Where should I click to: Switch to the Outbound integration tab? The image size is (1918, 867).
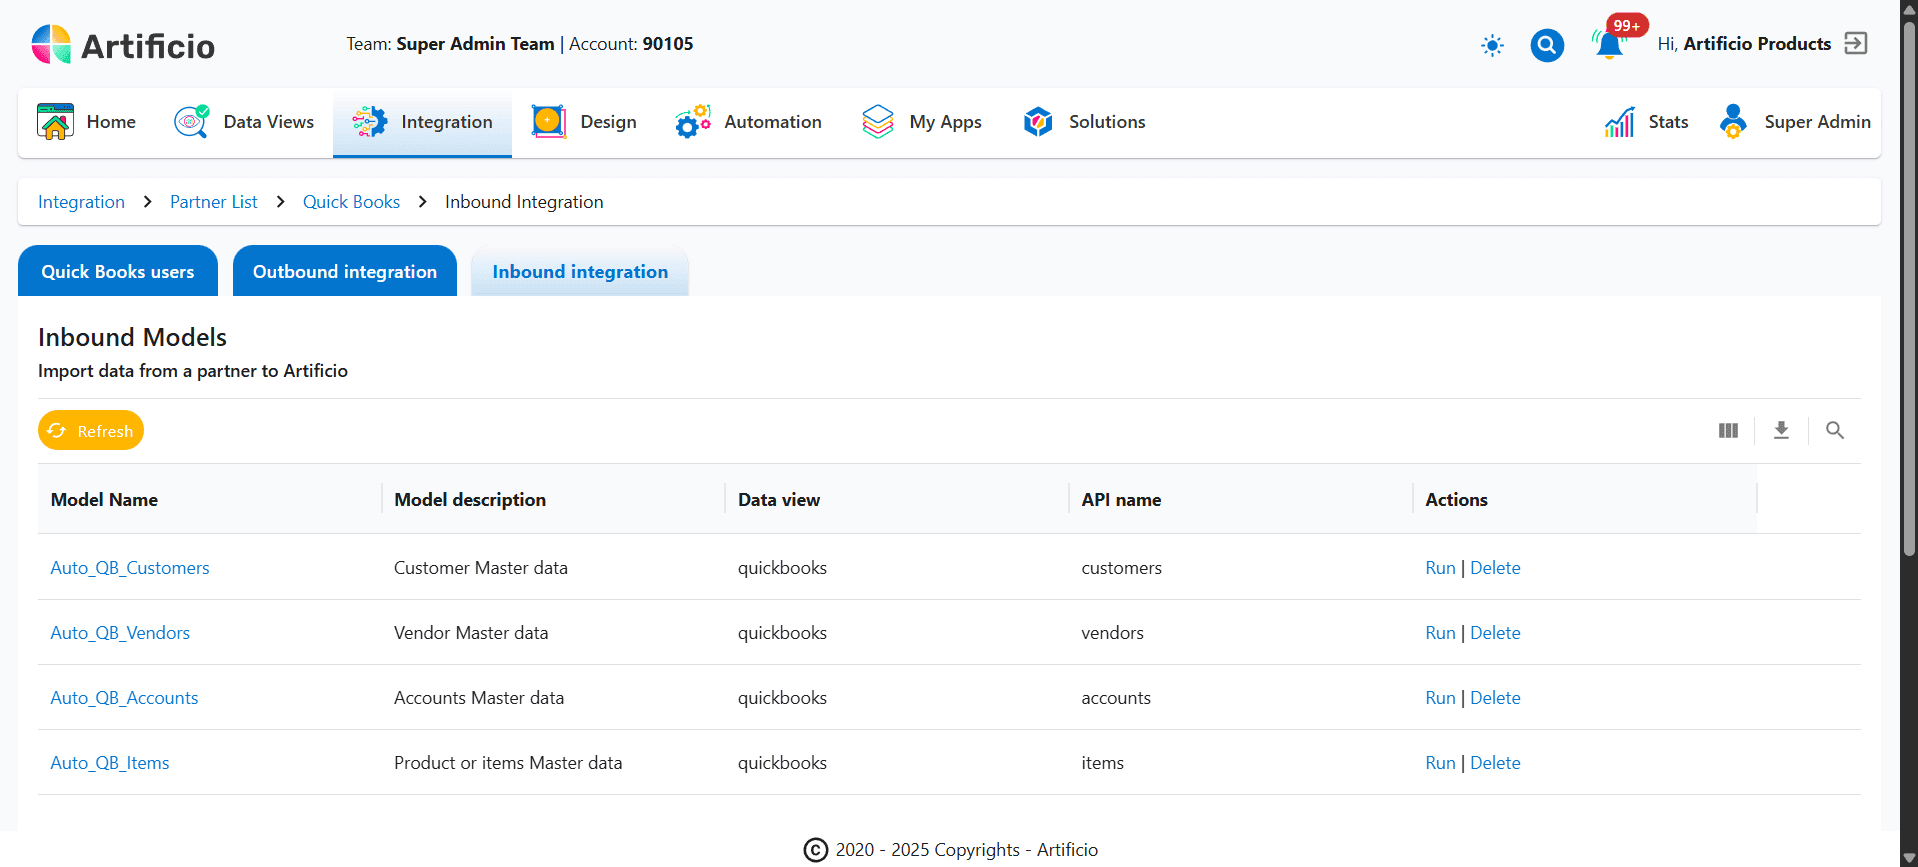344,272
